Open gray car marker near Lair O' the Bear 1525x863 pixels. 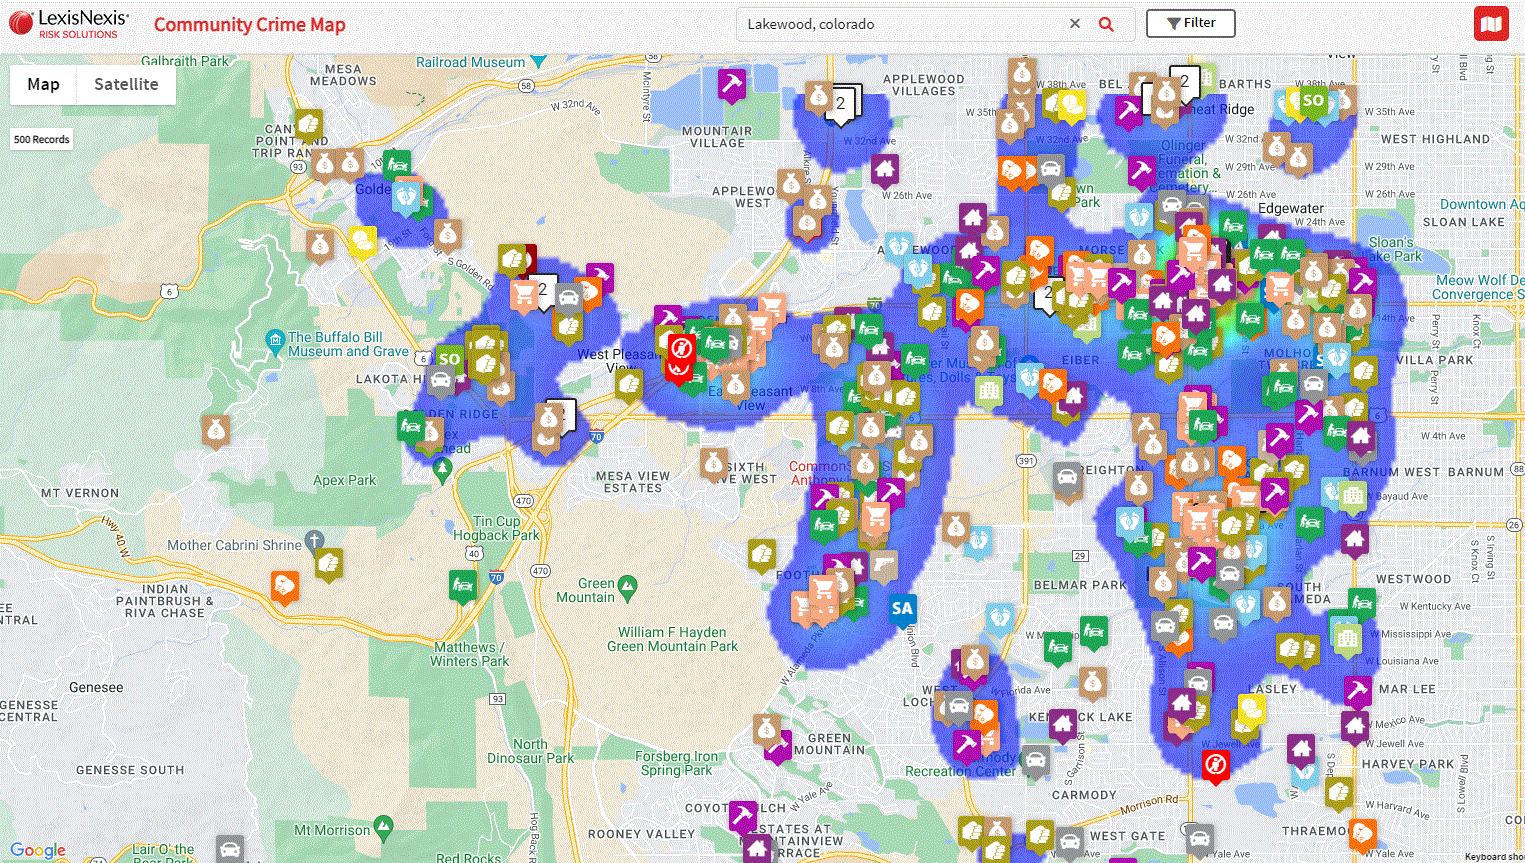pos(230,851)
